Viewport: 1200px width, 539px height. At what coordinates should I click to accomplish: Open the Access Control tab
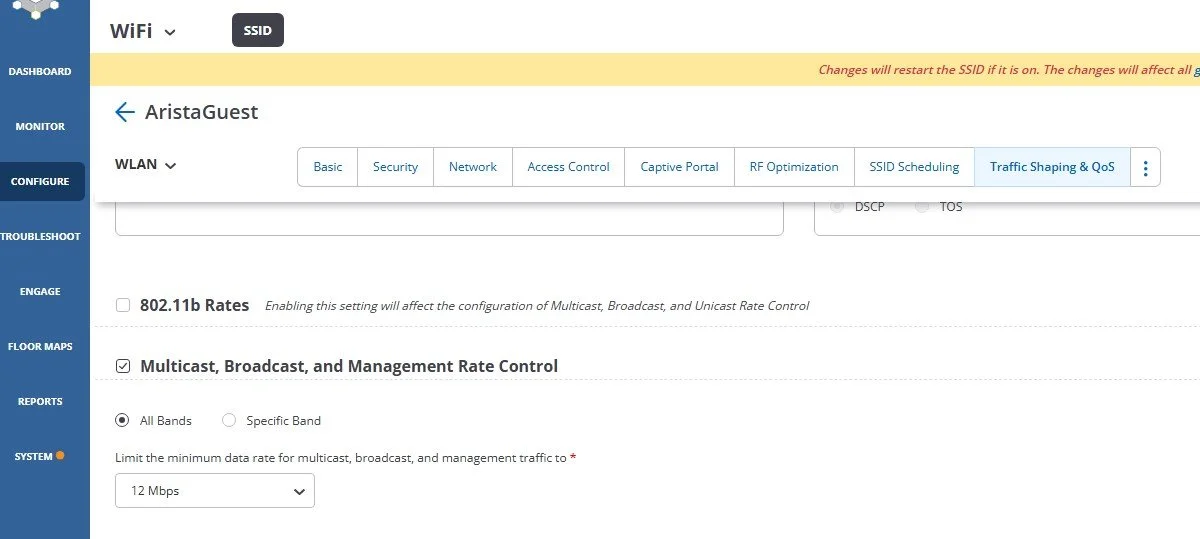pos(569,167)
